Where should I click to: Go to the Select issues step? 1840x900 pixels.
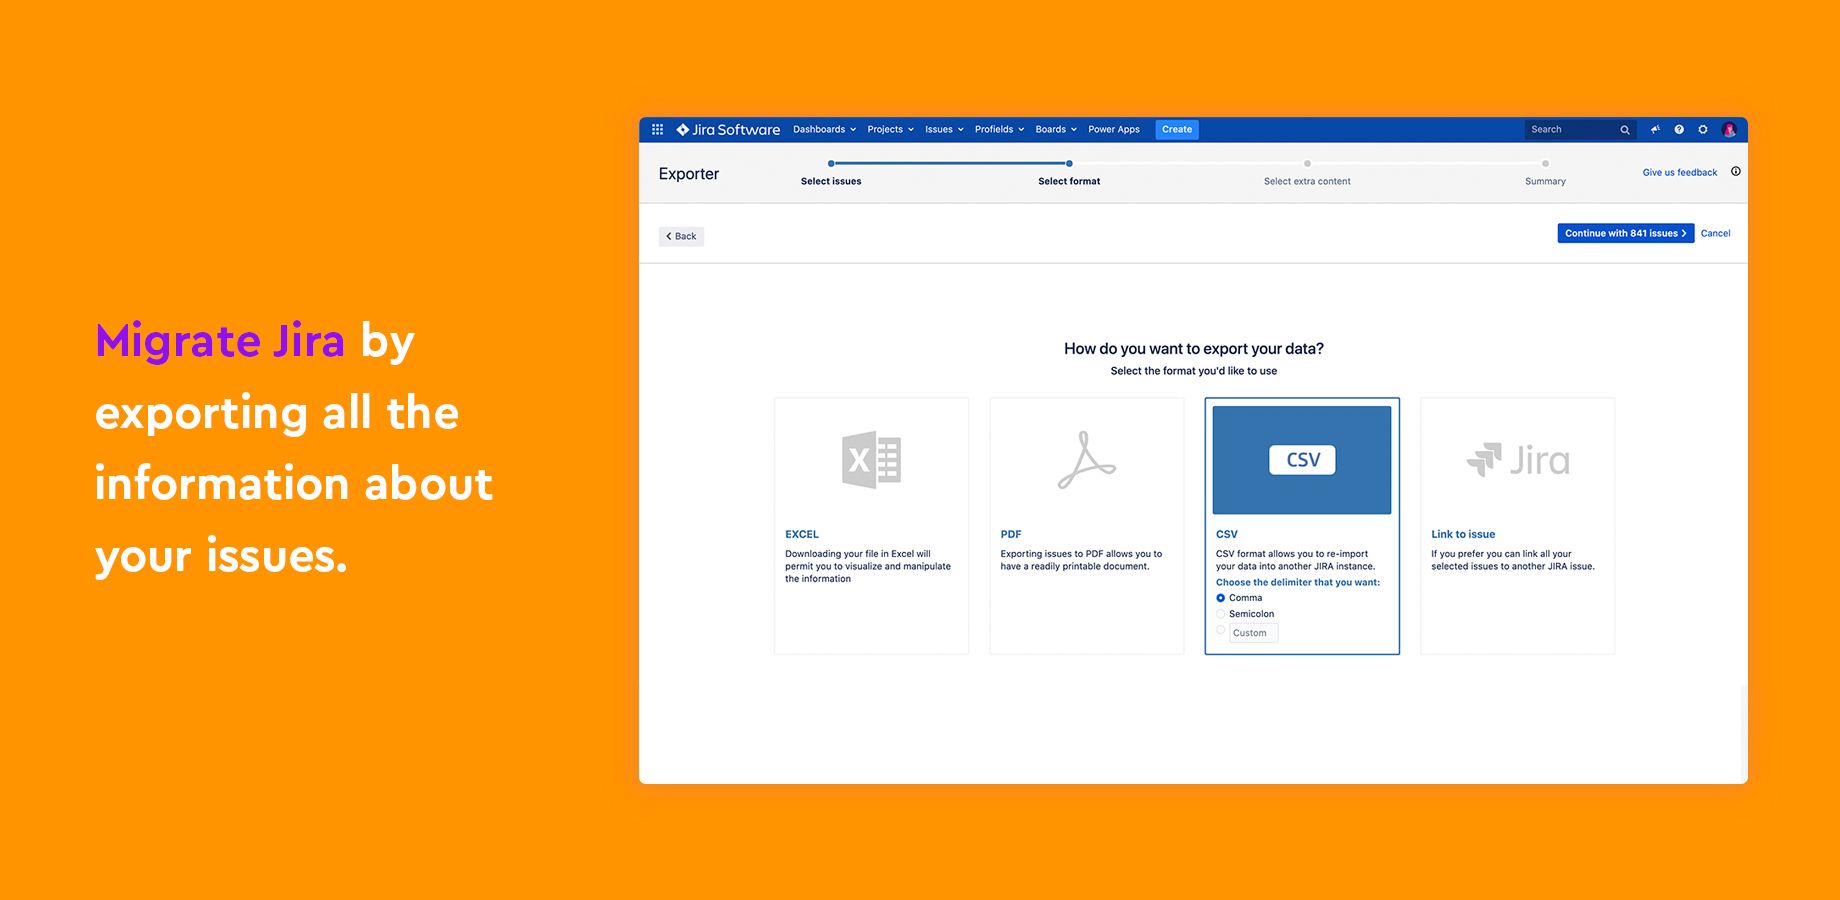coord(831,181)
